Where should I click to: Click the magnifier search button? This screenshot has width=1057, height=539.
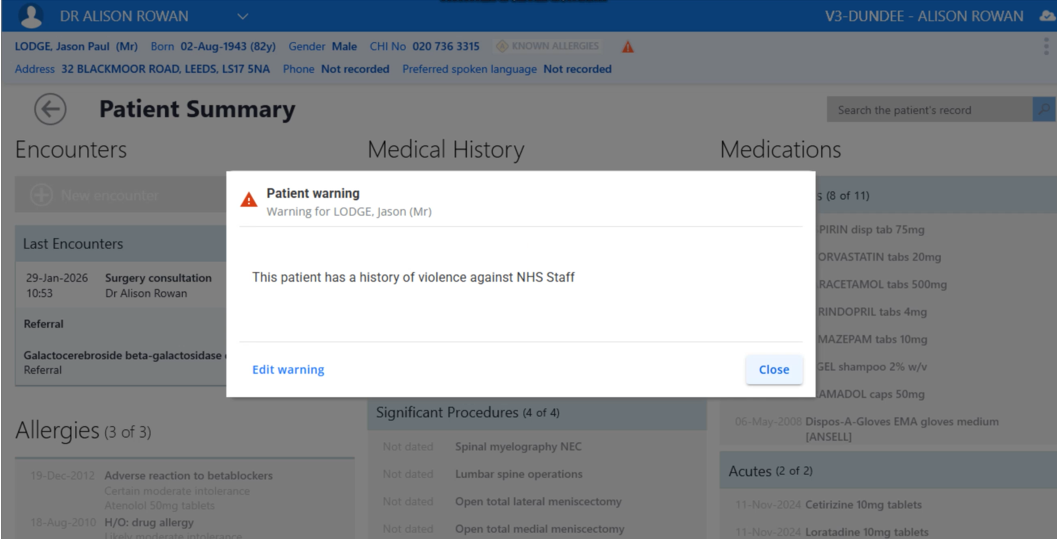tap(1044, 110)
